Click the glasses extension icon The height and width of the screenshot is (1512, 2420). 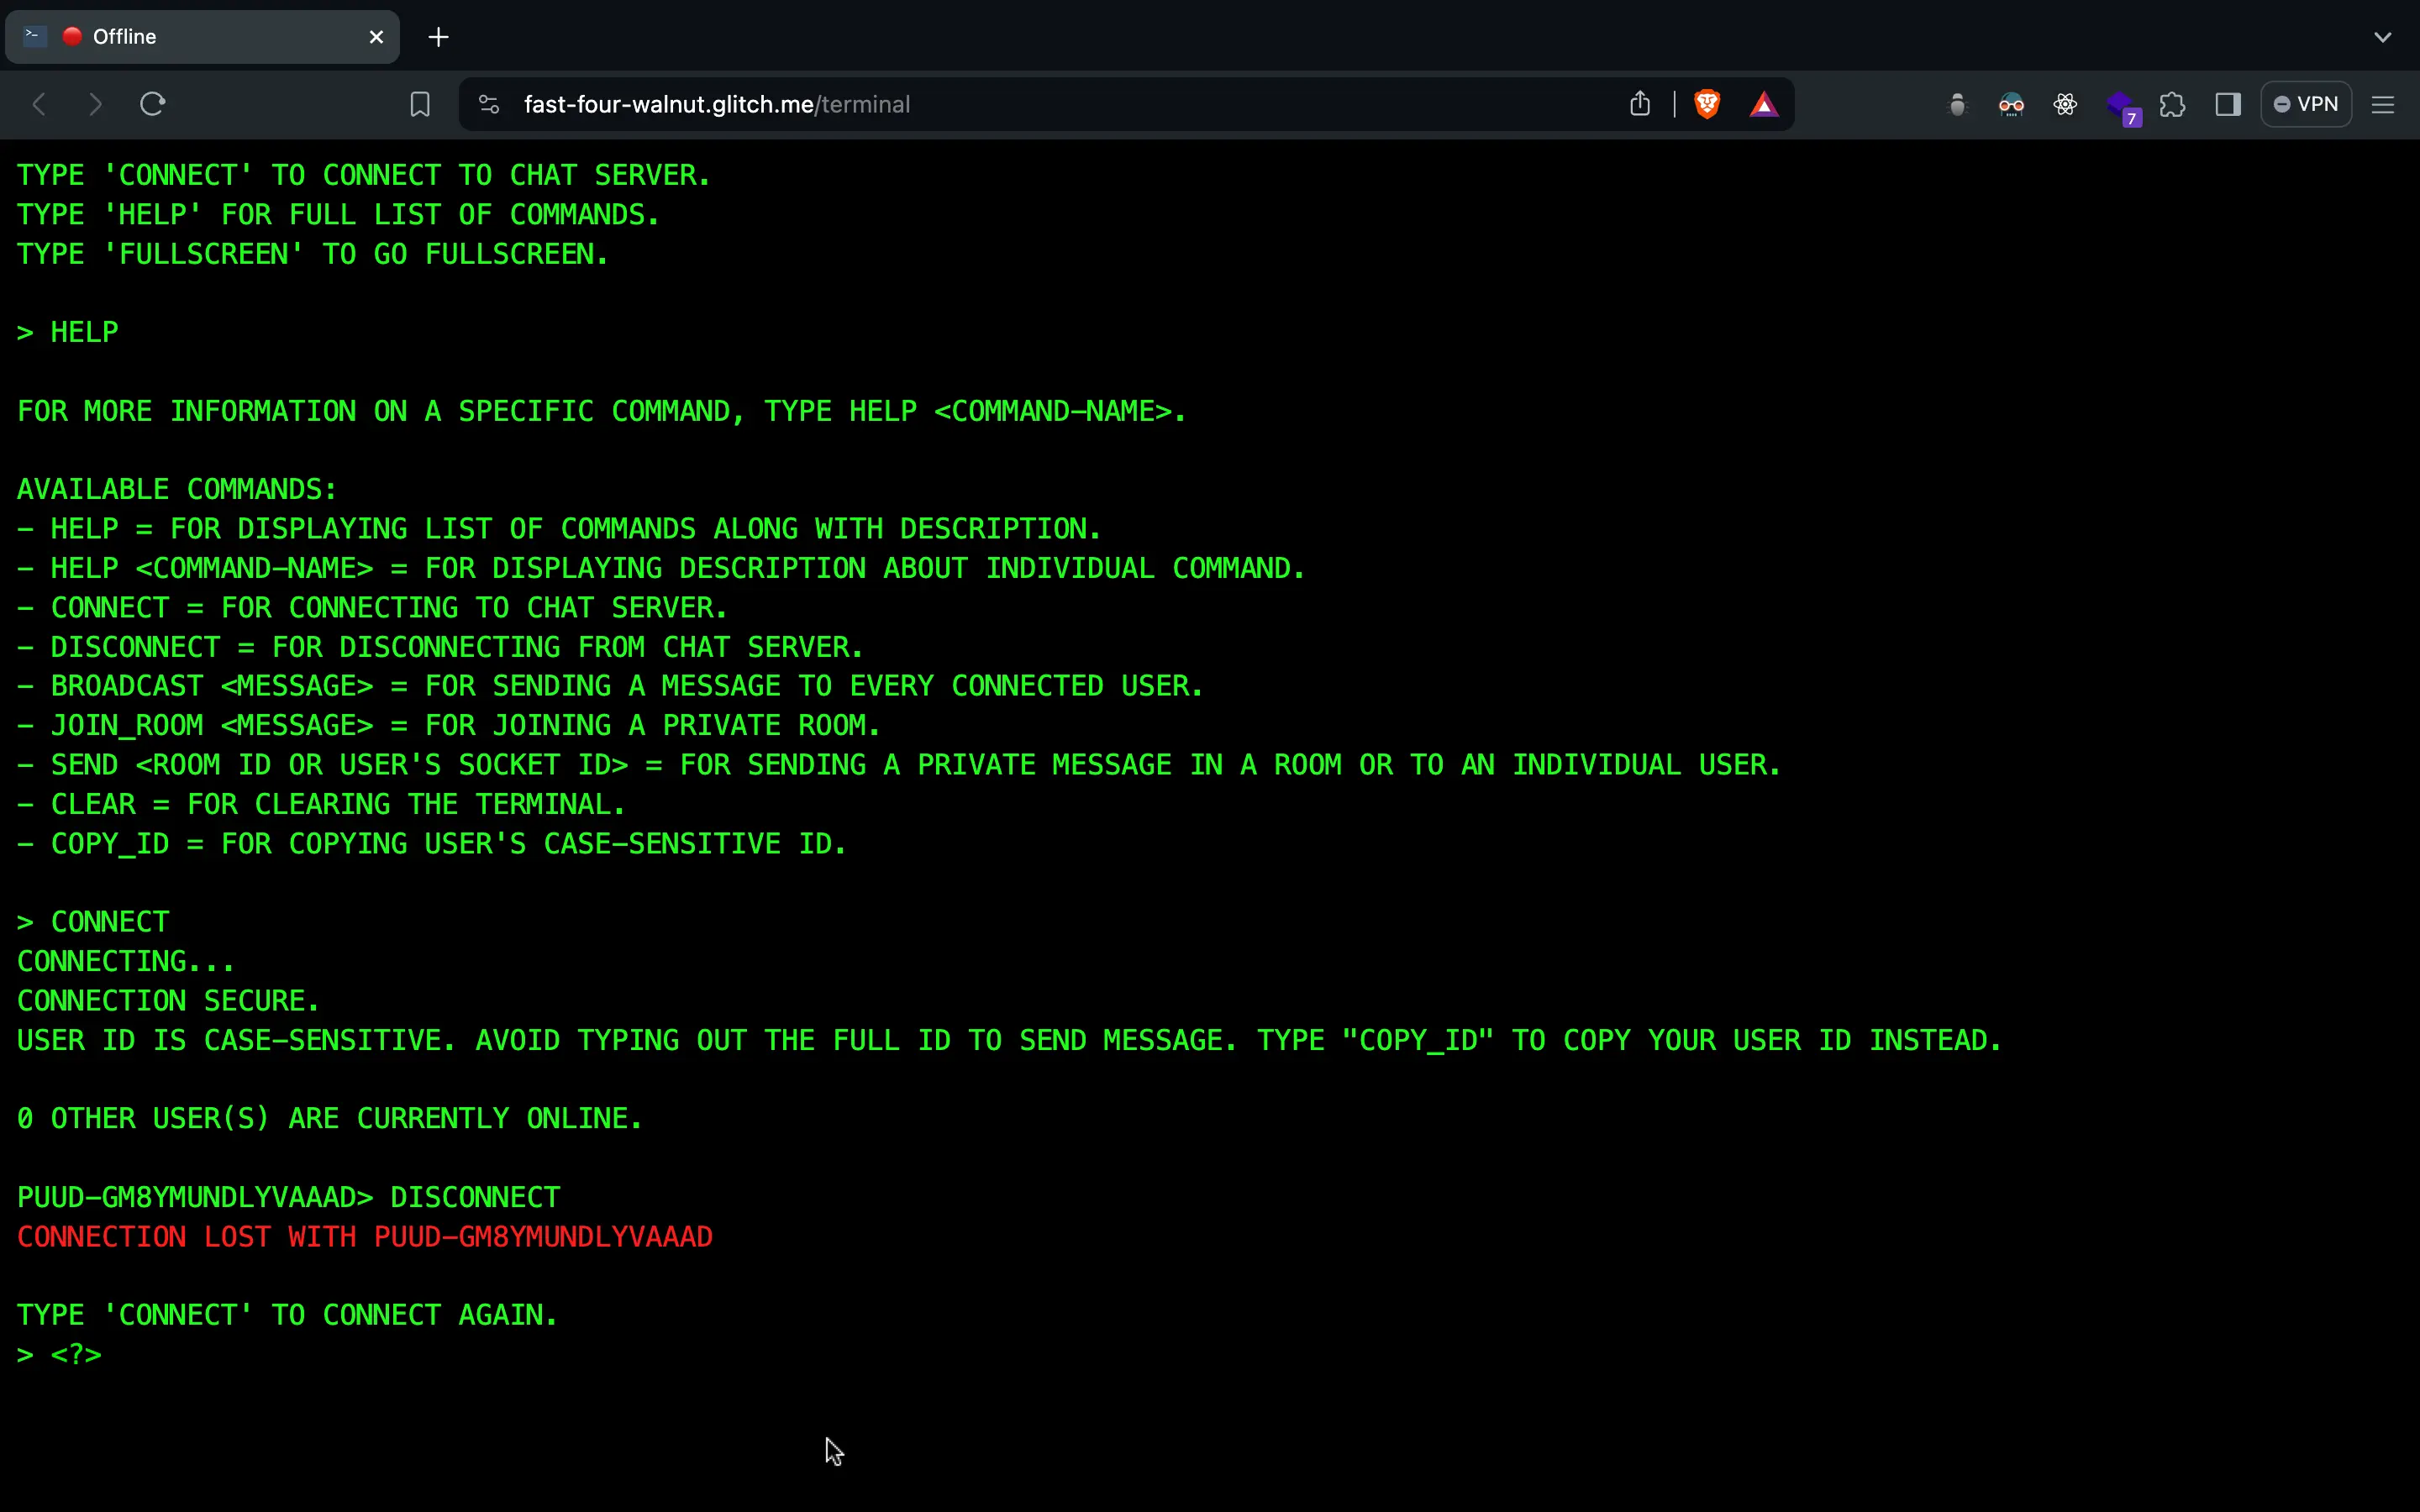(2011, 104)
